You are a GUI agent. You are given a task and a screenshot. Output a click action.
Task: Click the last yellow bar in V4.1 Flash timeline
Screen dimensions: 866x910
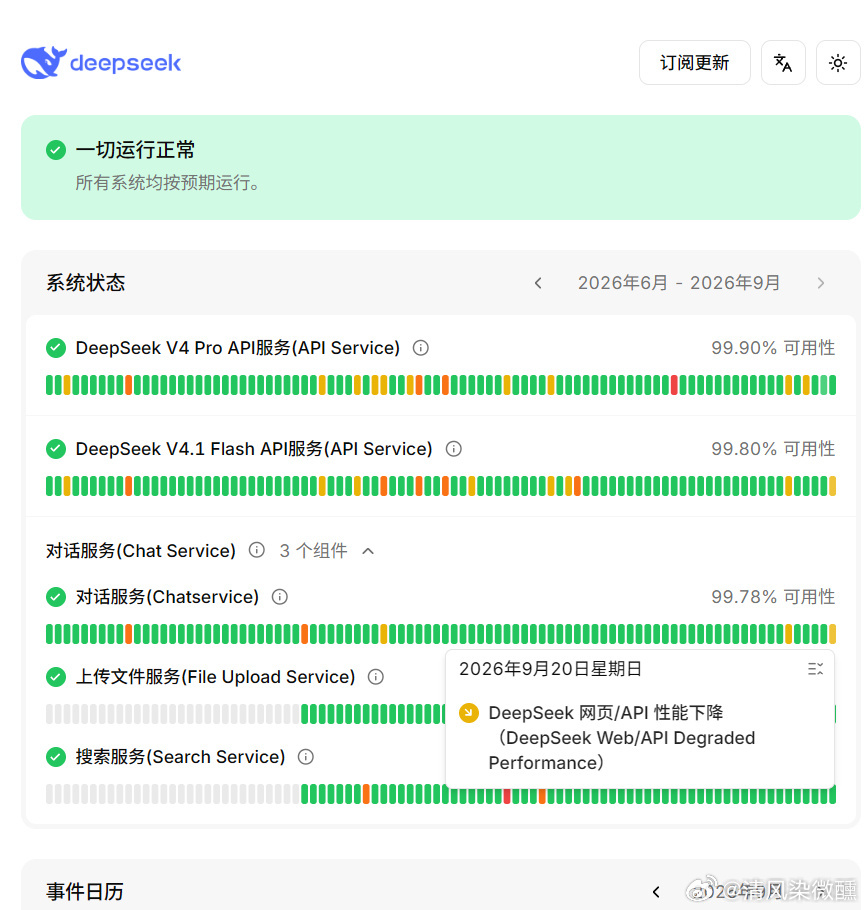tap(832, 486)
